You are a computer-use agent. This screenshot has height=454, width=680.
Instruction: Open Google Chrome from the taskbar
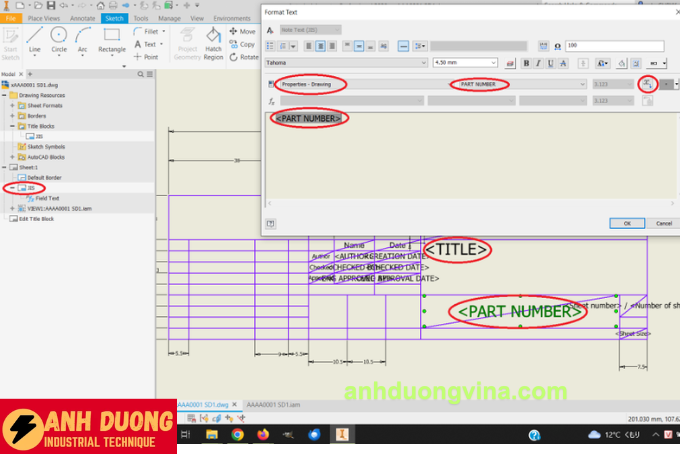coord(237,435)
